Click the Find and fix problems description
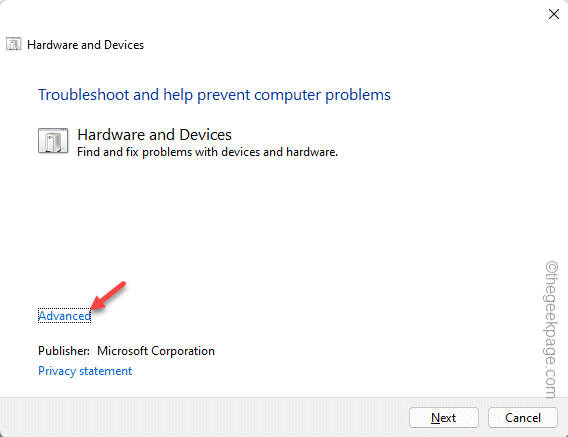The width and height of the screenshot is (568, 437). pyautogui.click(x=208, y=152)
